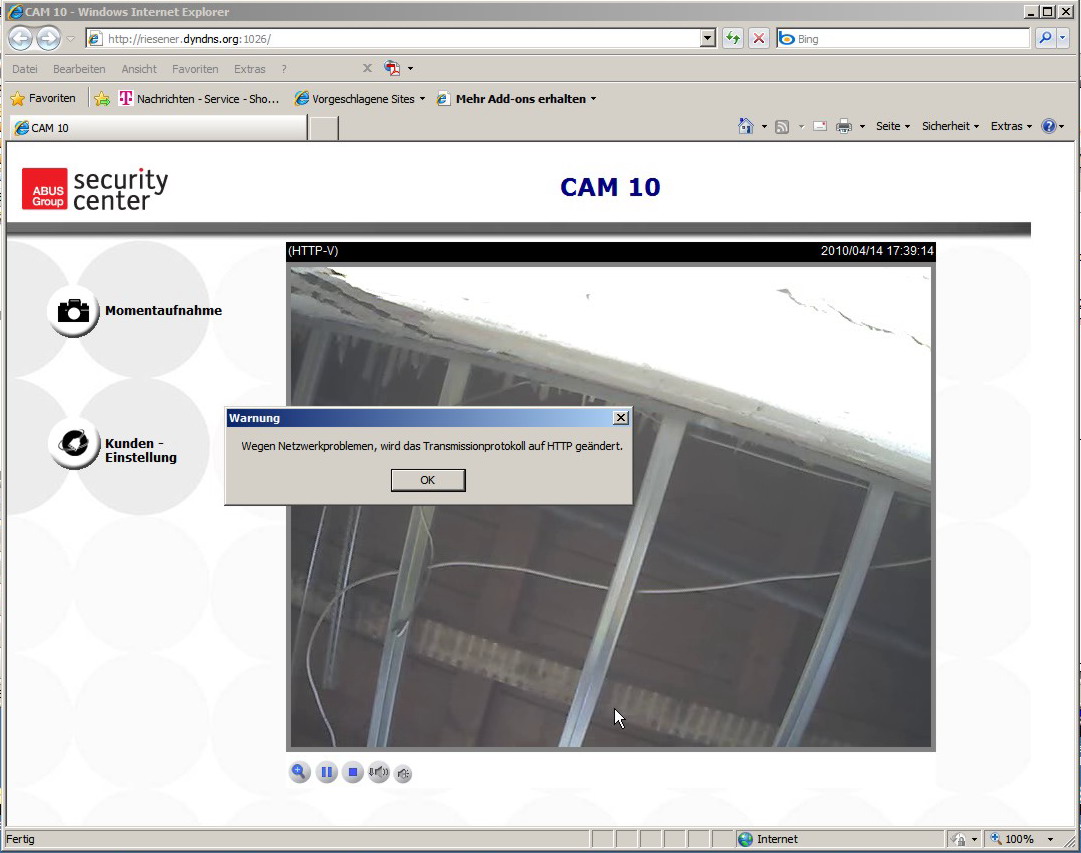Click the Momentaufnahme camera icon
Image resolution: width=1081 pixels, height=853 pixels.
73,311
